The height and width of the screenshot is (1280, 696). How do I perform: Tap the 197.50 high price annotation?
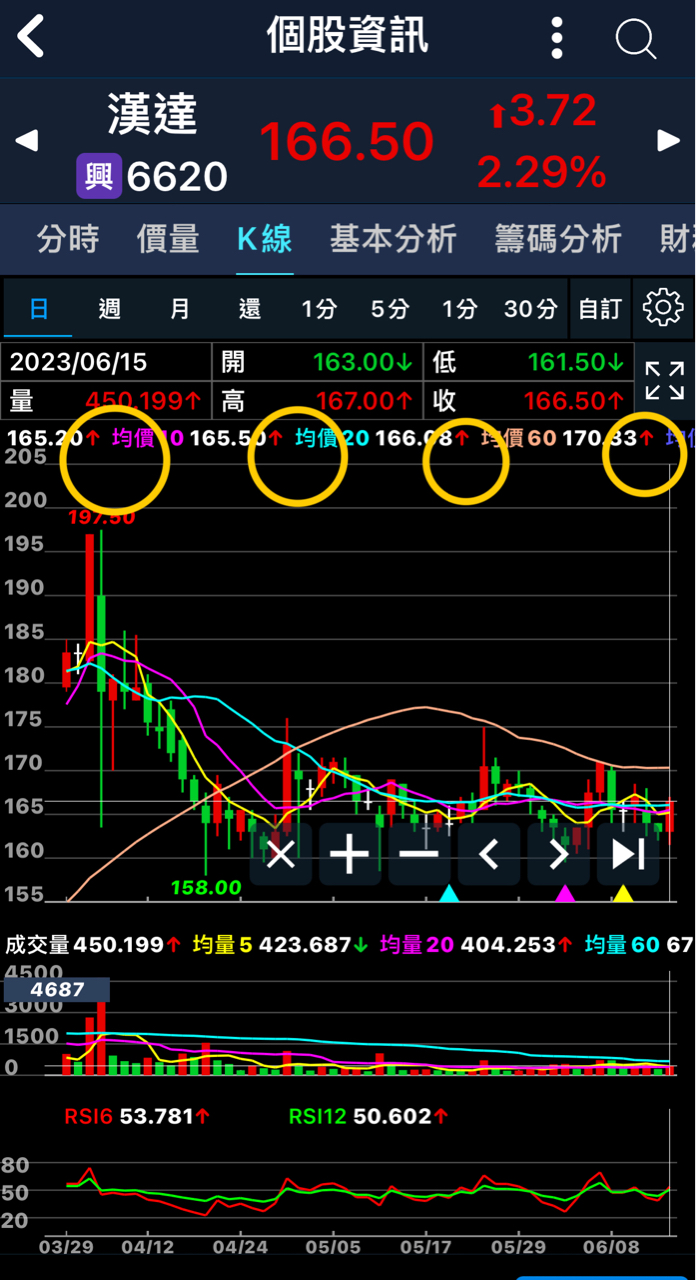click(x=102, y=517)
